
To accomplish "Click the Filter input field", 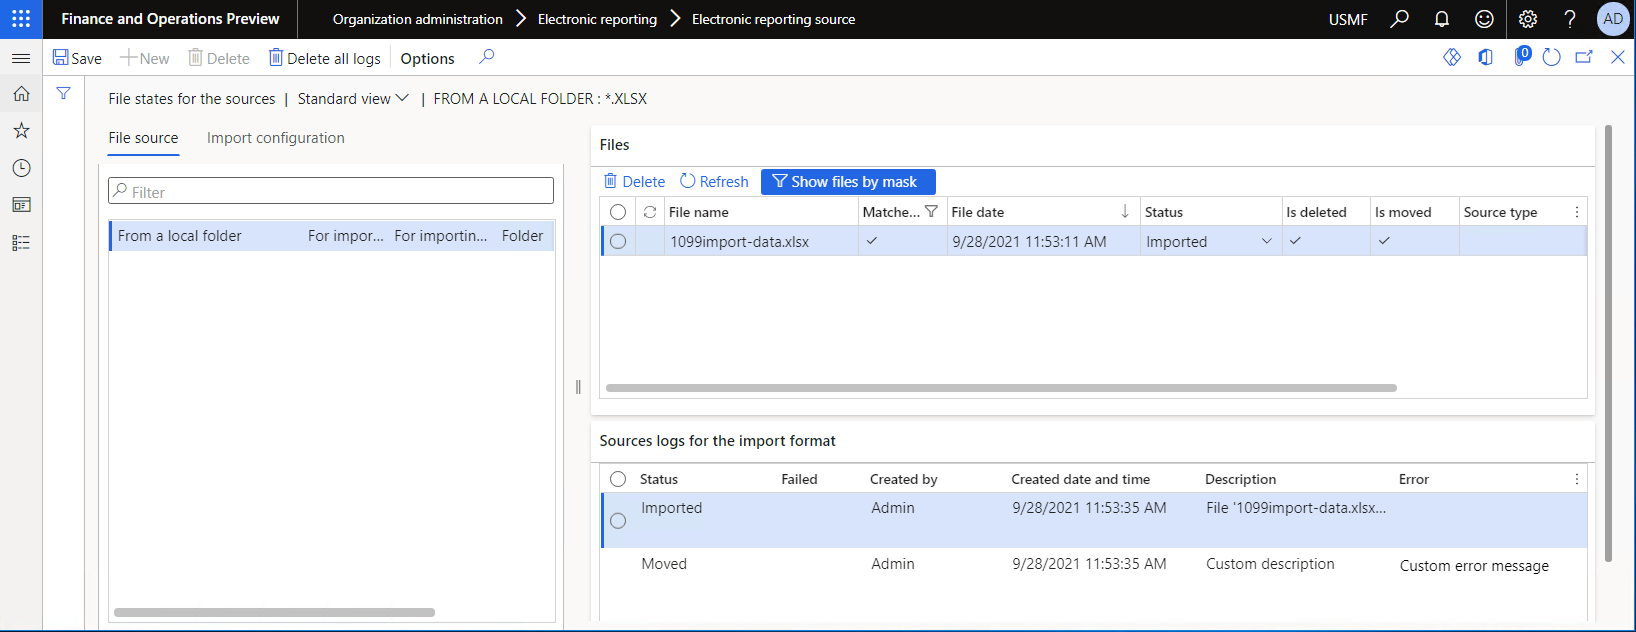I will 331,191.
